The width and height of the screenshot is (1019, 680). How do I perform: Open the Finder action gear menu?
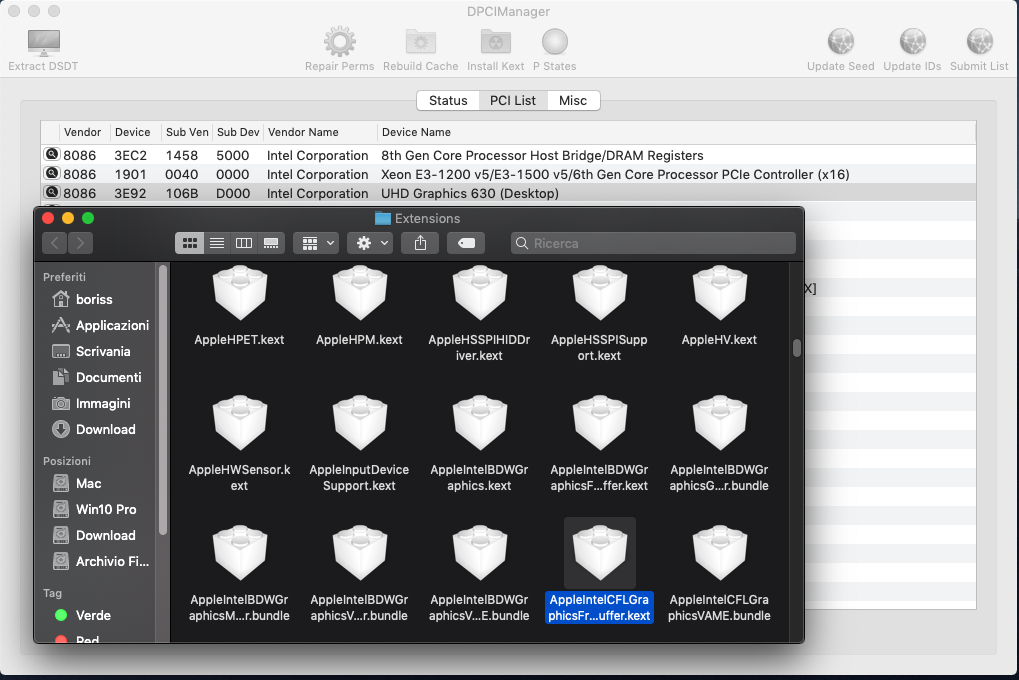370,243
